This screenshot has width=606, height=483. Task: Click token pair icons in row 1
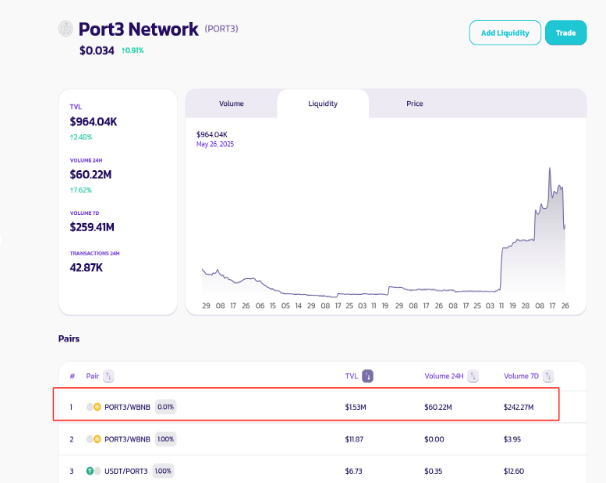[x=94, y=407]
